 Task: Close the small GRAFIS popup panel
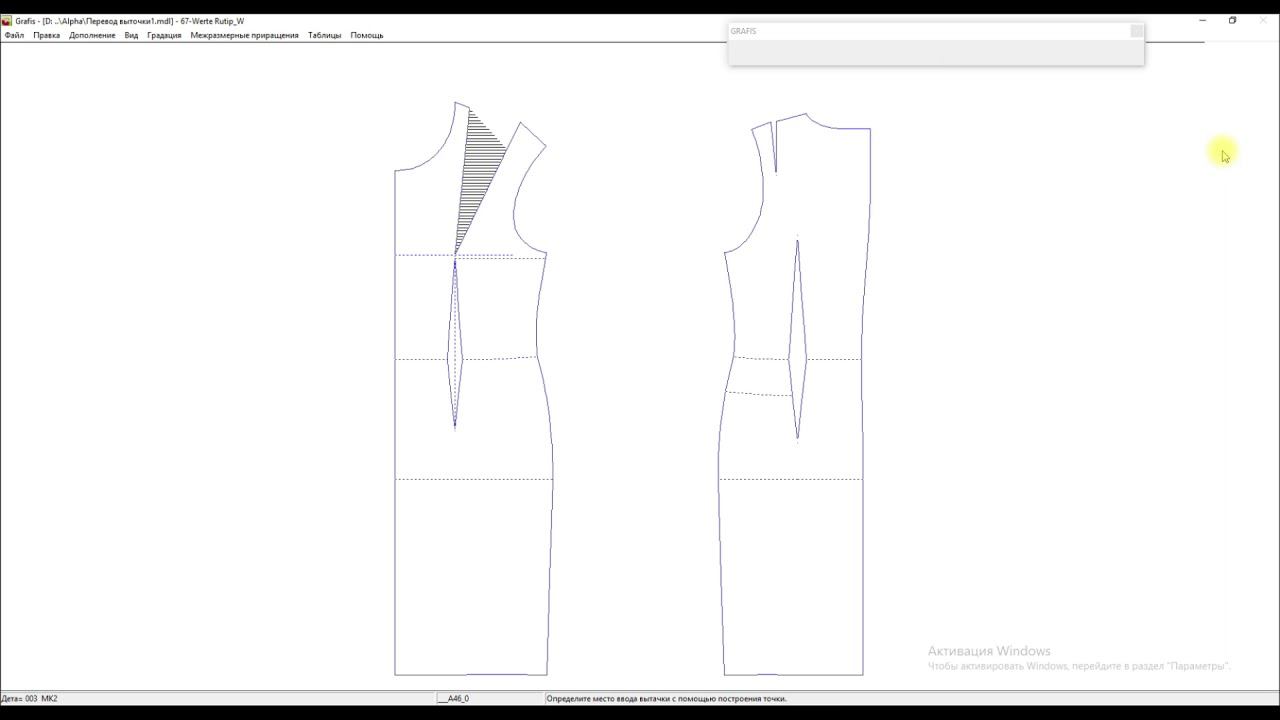1136,31
